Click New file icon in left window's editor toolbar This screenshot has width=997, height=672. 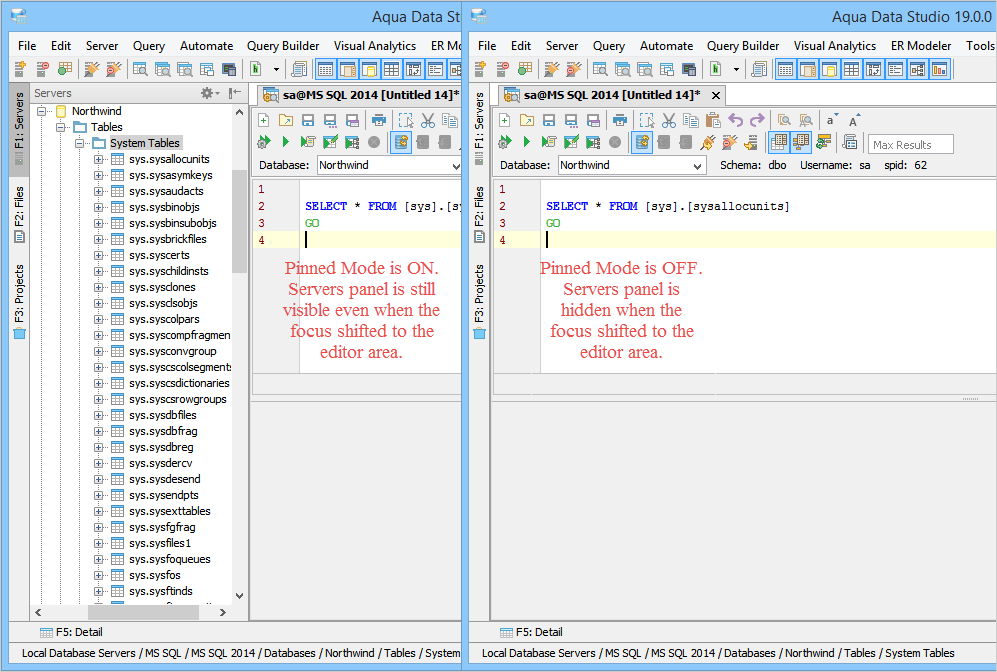click(264, 120)
